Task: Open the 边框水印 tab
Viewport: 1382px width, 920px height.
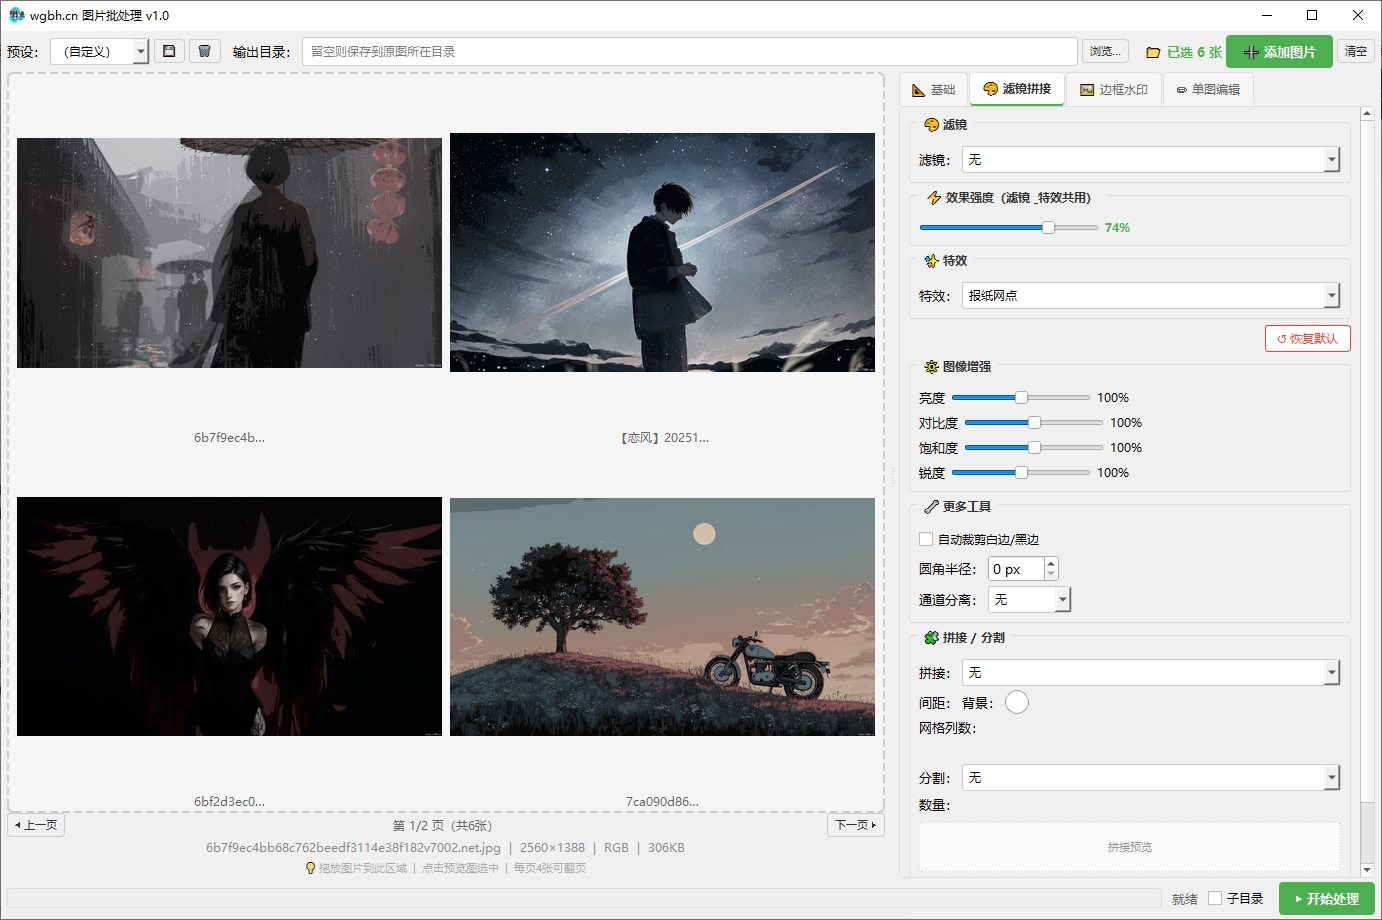Action: pyautogui.click(x=1114, y=89)
